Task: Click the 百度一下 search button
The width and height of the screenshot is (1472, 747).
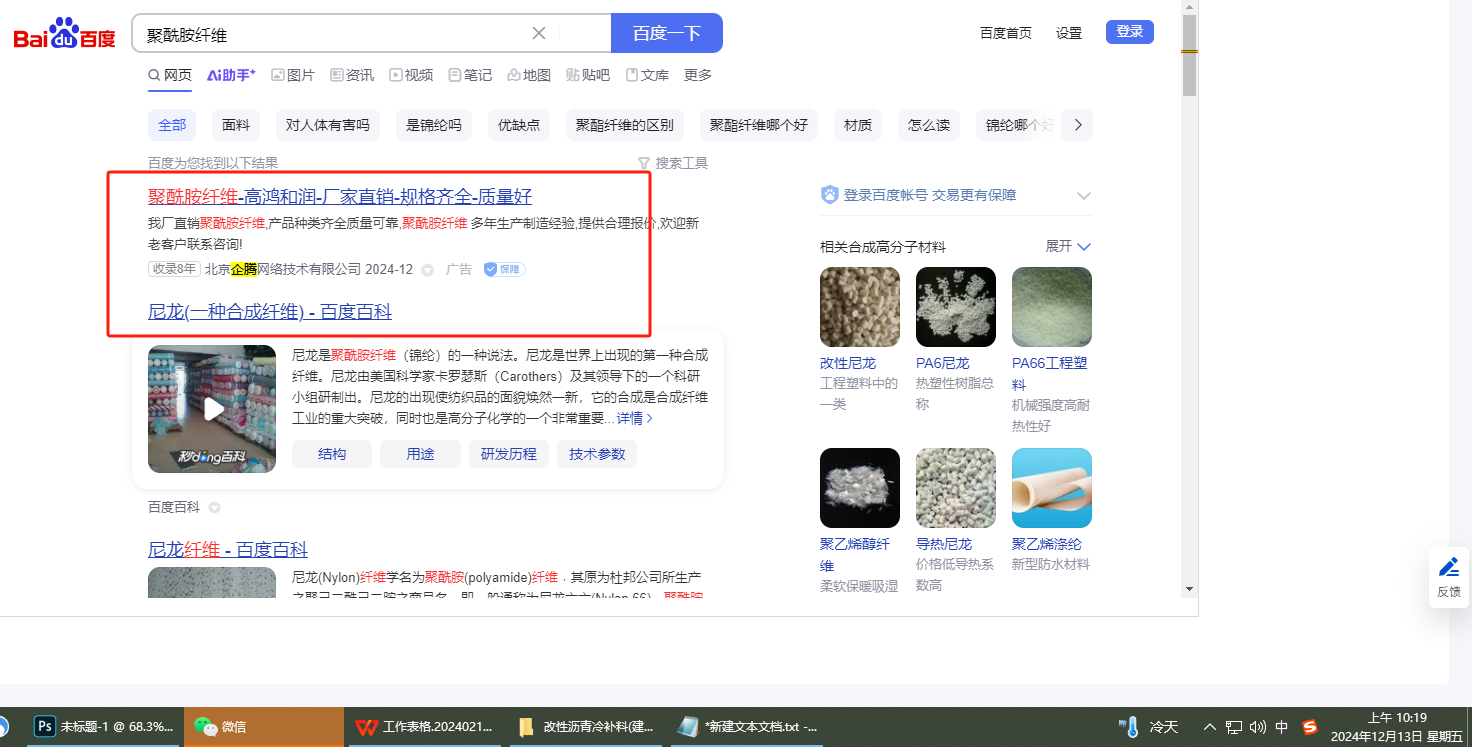Action: pos(667,33)
